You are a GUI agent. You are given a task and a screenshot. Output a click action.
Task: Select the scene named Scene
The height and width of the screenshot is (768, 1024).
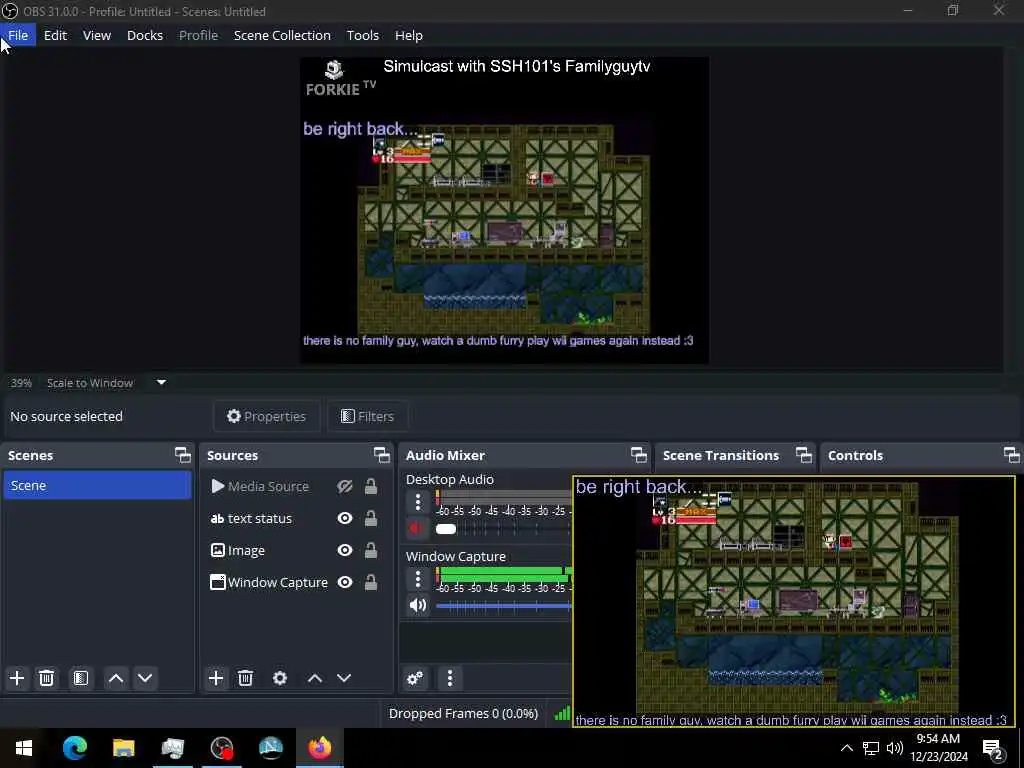click(x=97, y=485)
